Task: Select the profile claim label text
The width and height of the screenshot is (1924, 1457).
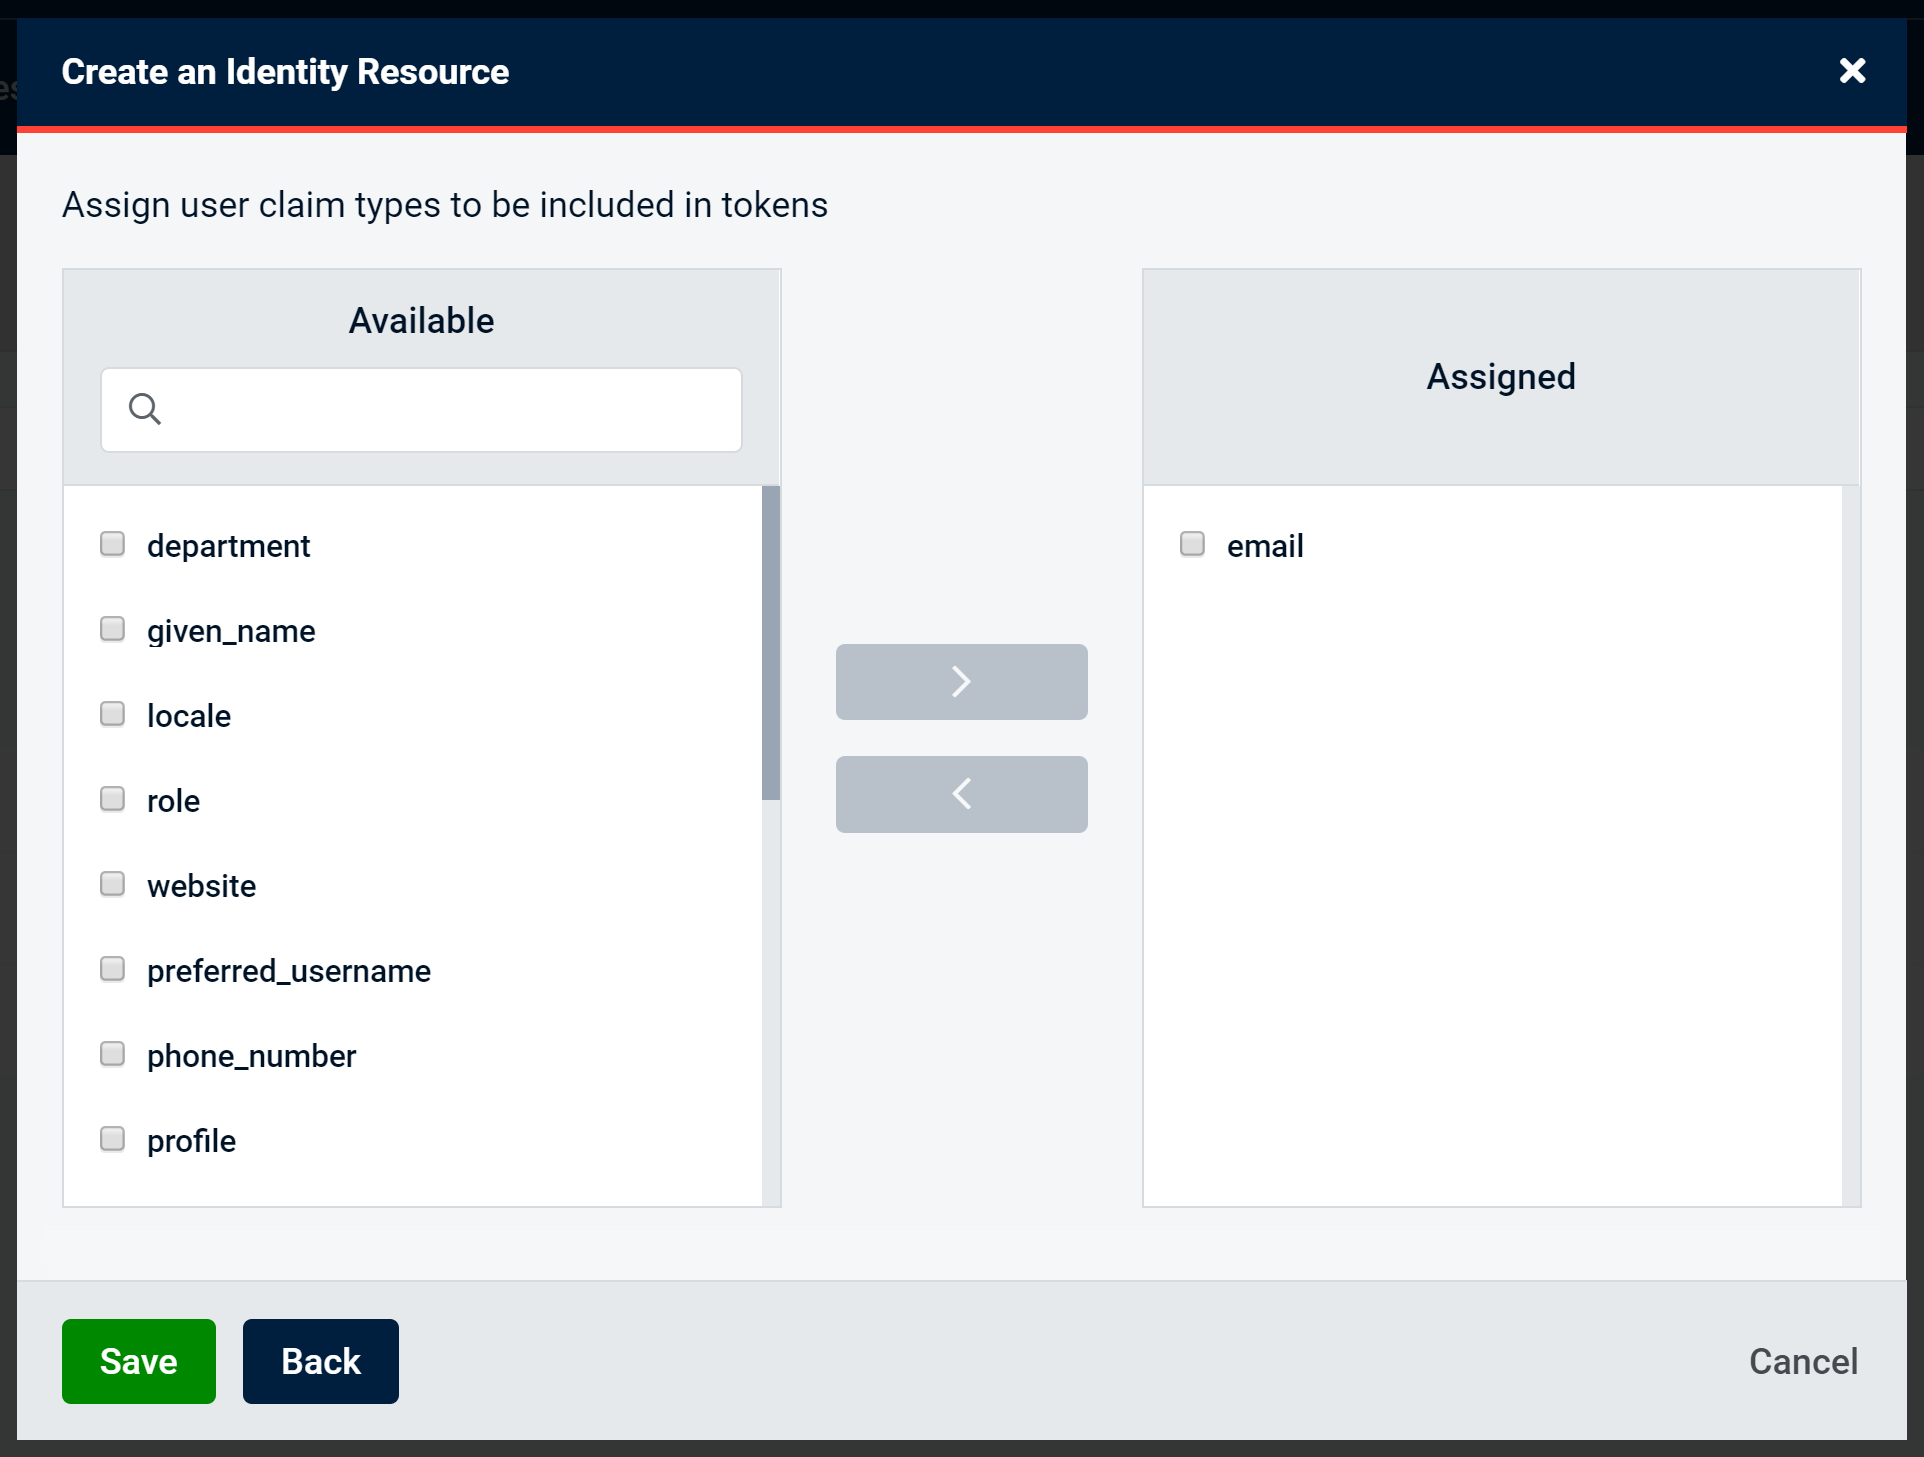Action: point(191,1140)
